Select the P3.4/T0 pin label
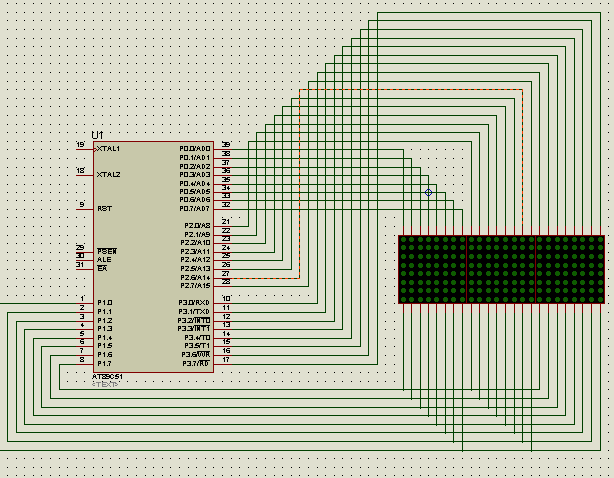Image resolution: width=614 pixels, height=478 pixels. (x=197, y=337)
